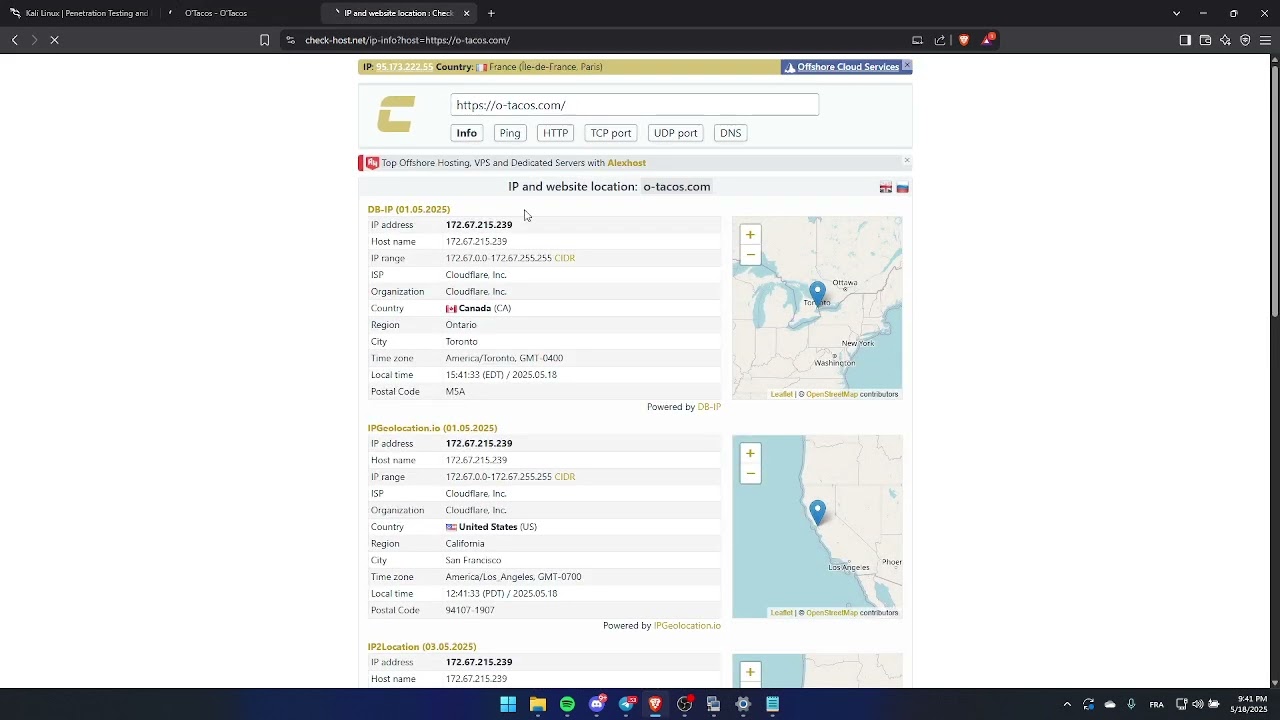Image resolution: width=1280 pixels, height=720 pixels.
Task: Open the Leaflet link on the Toronto map
Action: click(x=781, y=394)
